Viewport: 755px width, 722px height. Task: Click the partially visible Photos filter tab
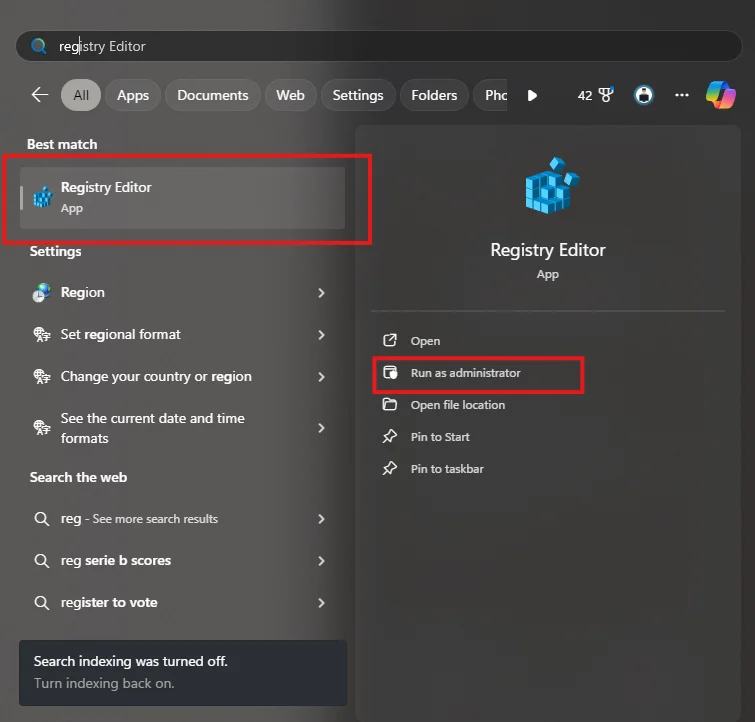(x=491, y=95)
